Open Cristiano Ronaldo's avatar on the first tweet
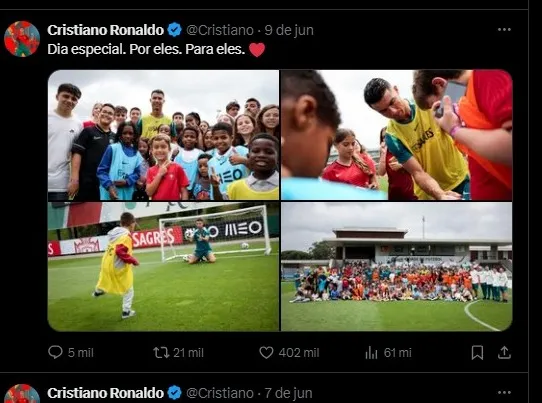The width and height of the screenshot is (542, 403). coord(22,39)
